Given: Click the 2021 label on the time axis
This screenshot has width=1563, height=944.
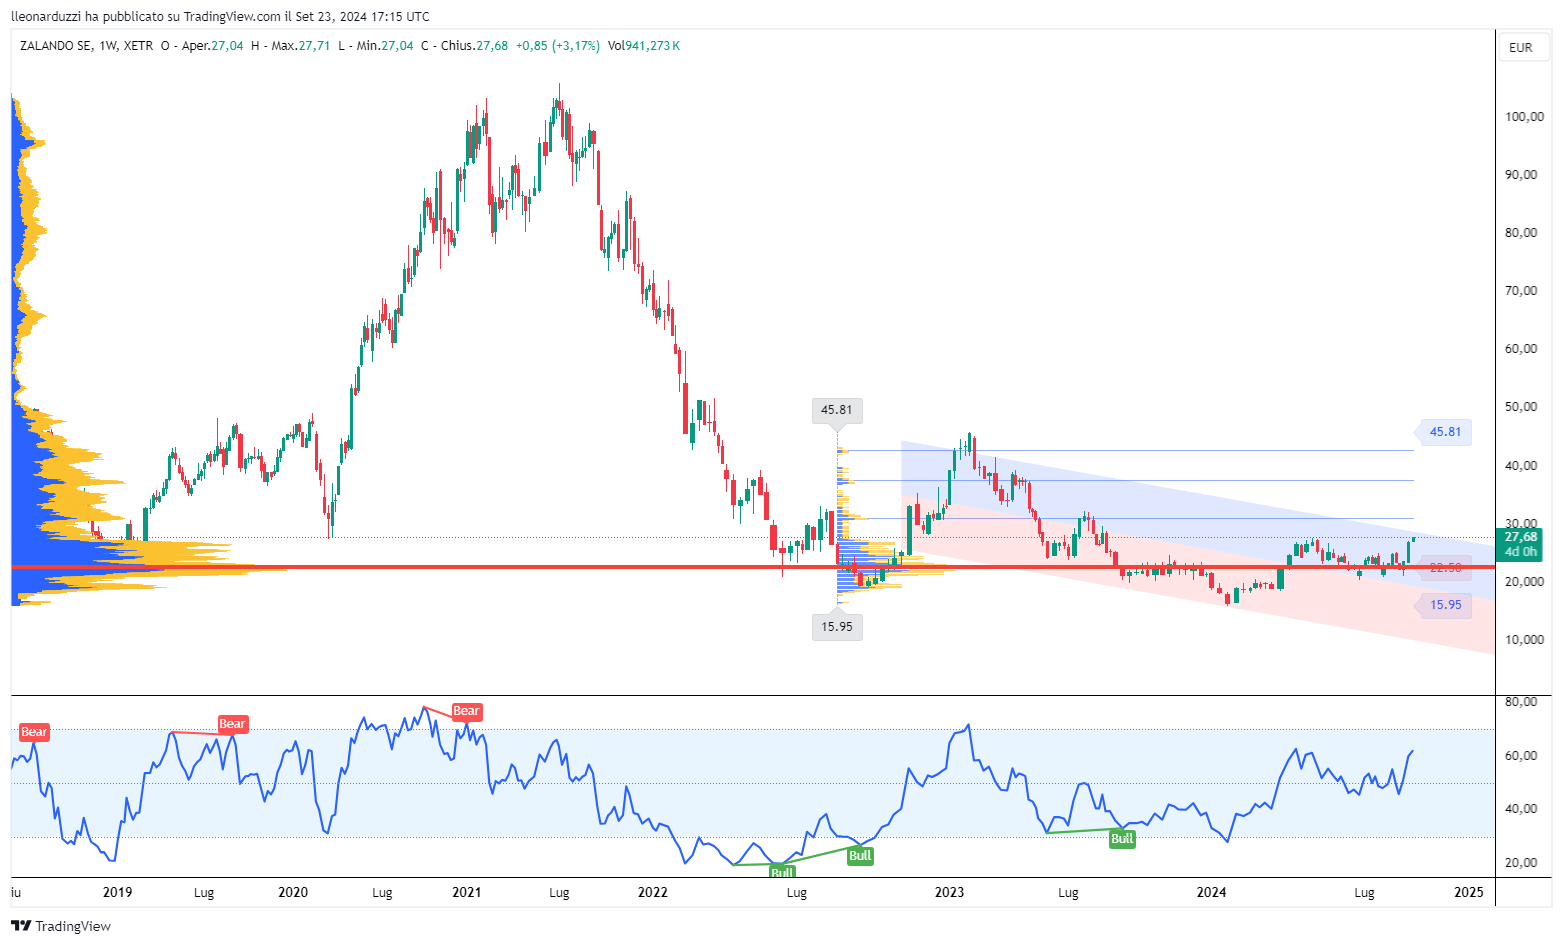Looking at the screenshot, I should [467, 892].
